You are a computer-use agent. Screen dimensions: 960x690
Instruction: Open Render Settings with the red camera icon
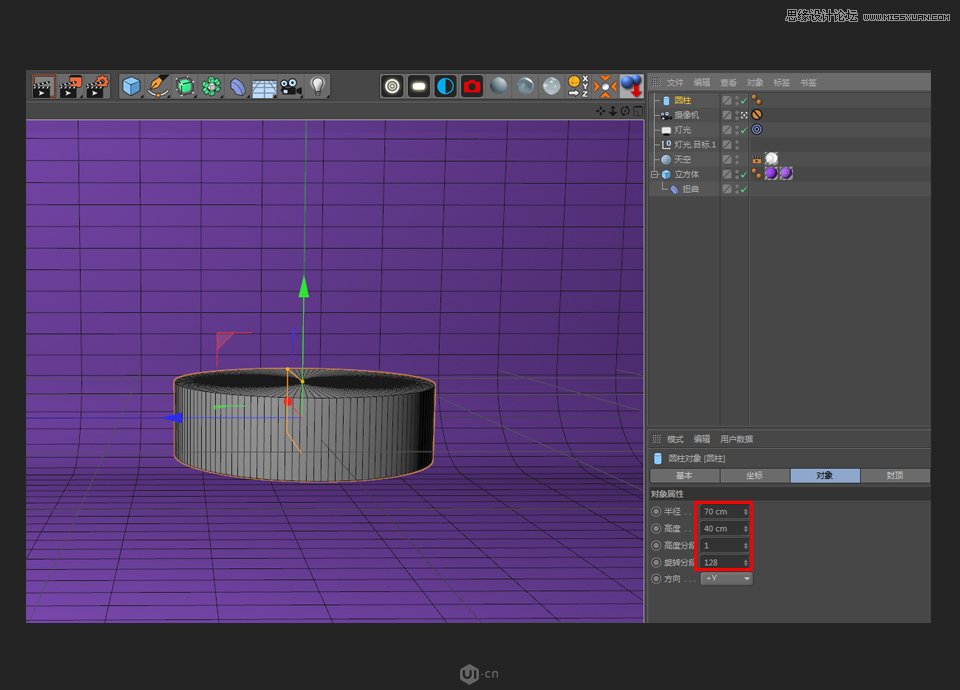point(470,86)
